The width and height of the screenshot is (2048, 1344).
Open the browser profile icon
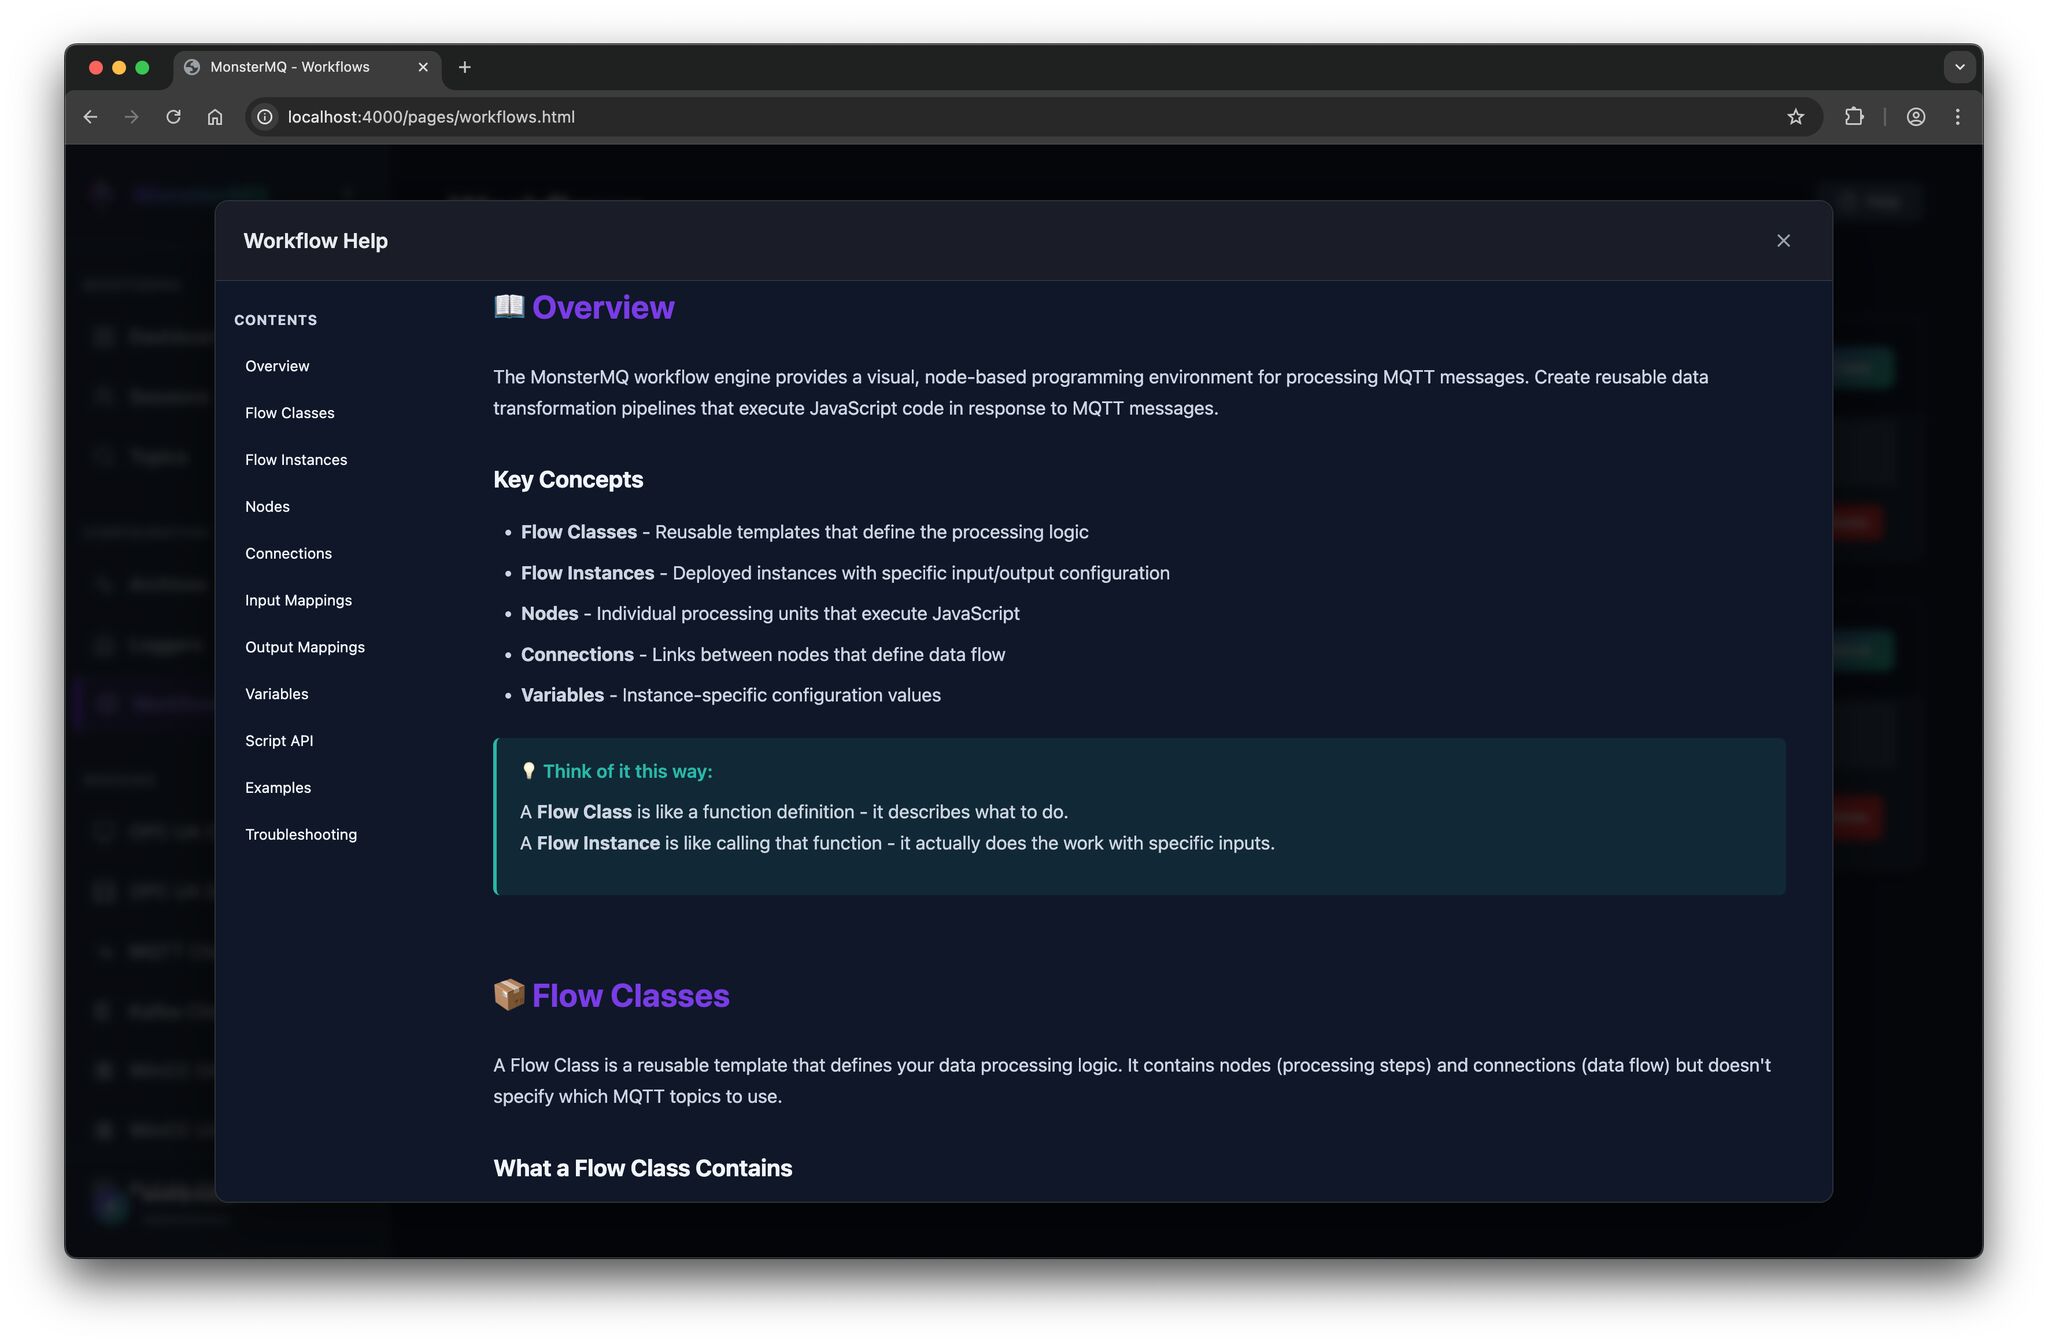[x=1915, y=117]
